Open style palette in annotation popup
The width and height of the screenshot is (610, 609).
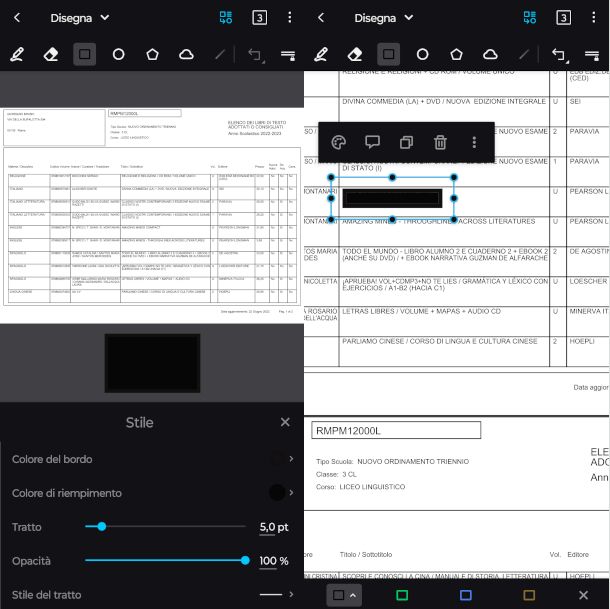338,142
